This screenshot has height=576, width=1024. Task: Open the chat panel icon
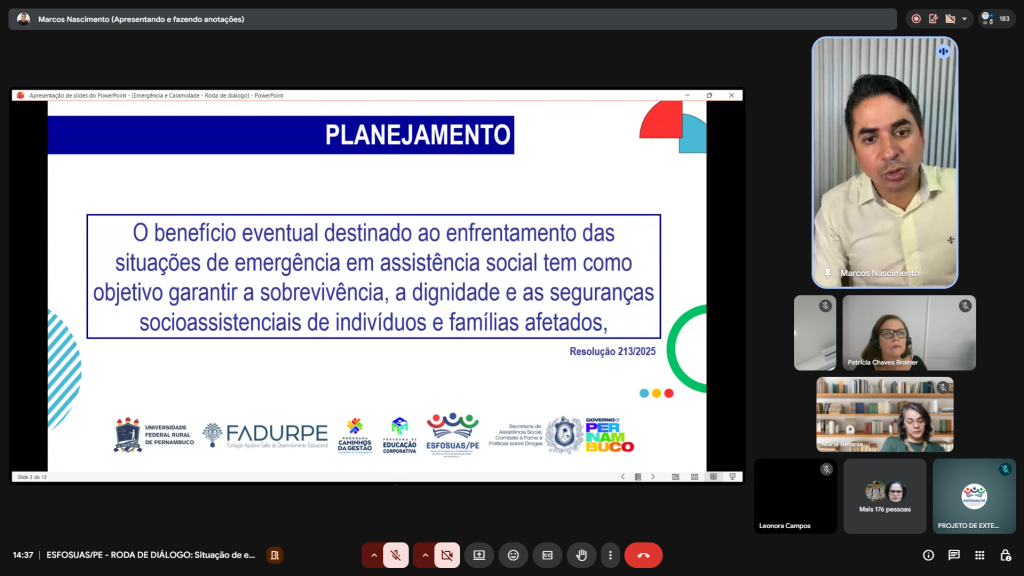[954, 555]
